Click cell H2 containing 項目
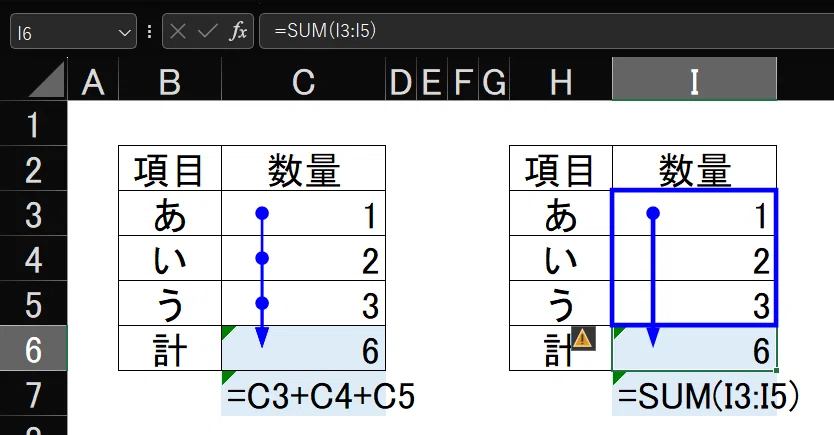Screen dimensions: 834x435 point(561,169)
